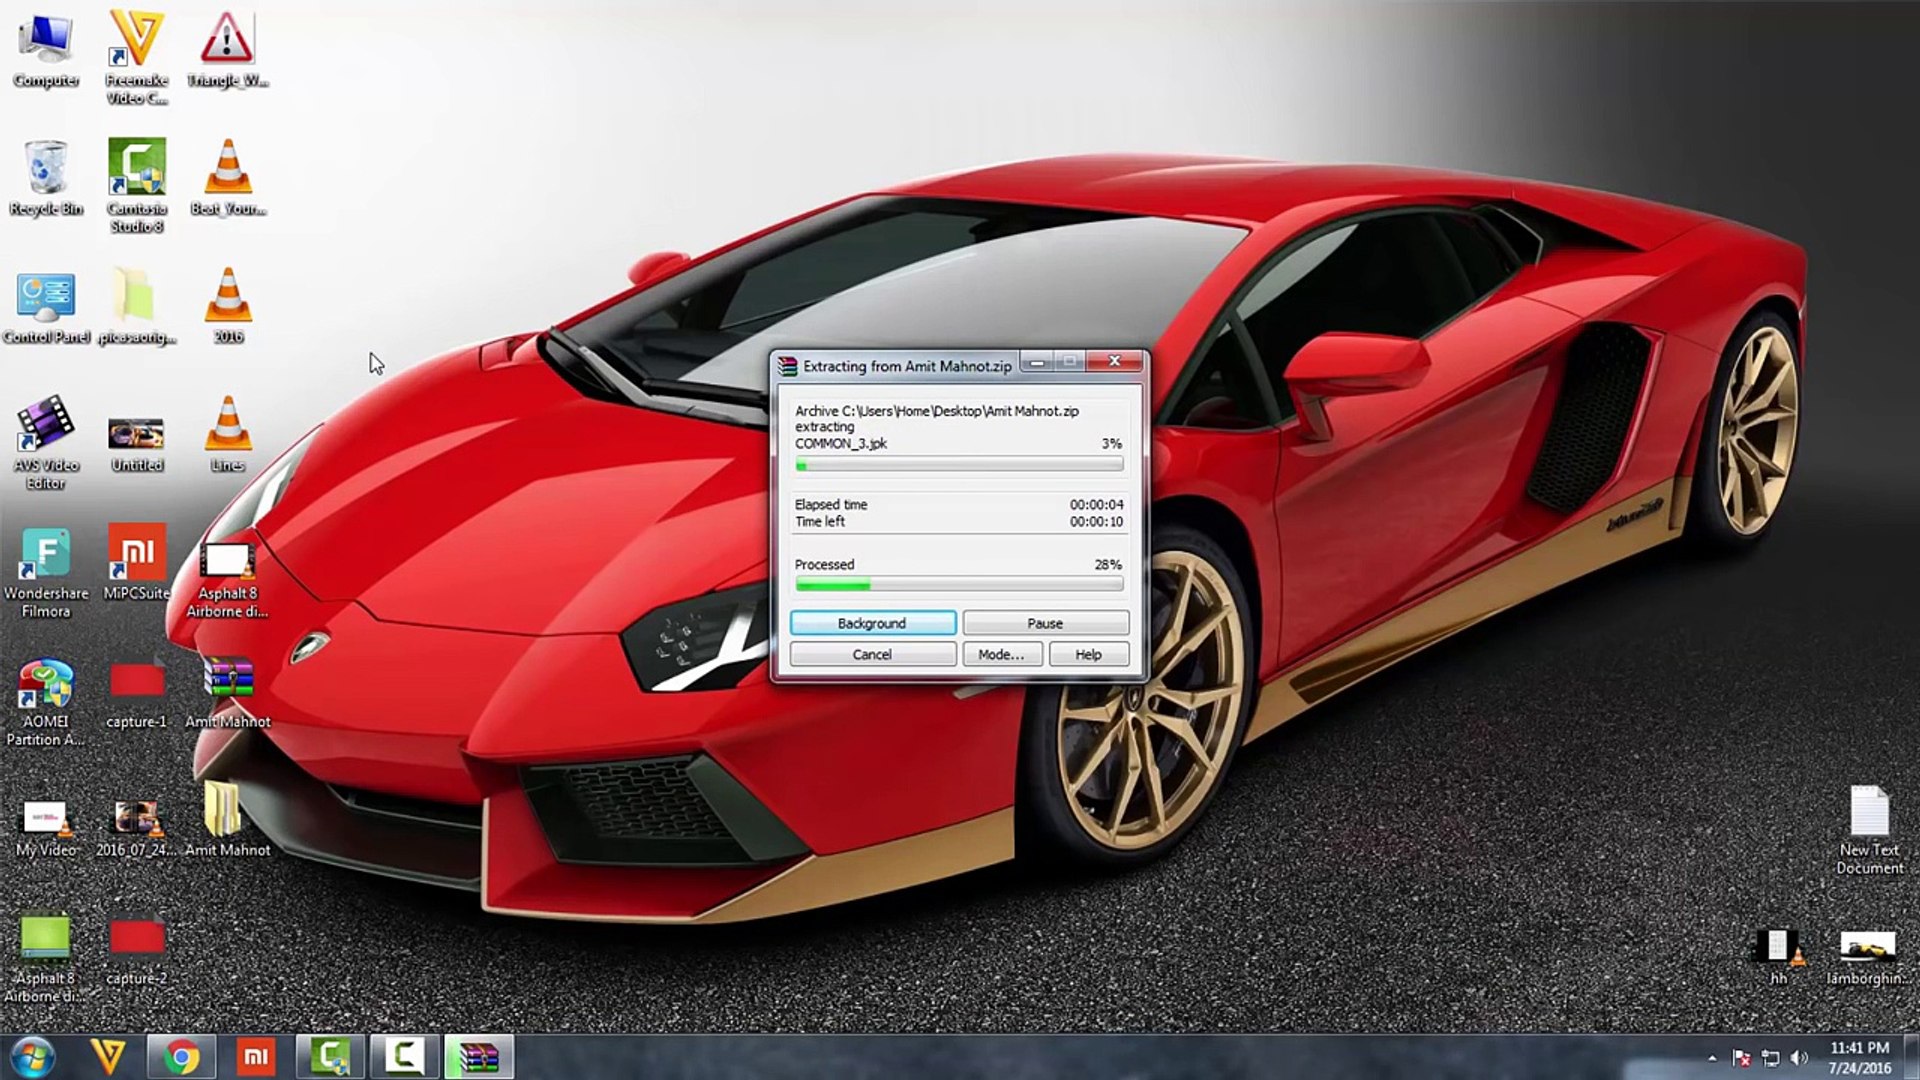Open Google Chrome from the taskbar
The image size is (1920, 1080).
[182, 1057]
